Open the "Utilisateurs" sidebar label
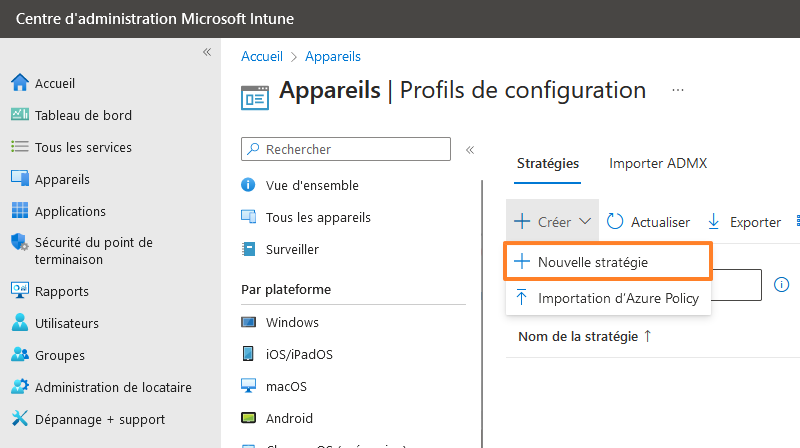The width and height of the screenshot is (800, 448). pos(67,323)
